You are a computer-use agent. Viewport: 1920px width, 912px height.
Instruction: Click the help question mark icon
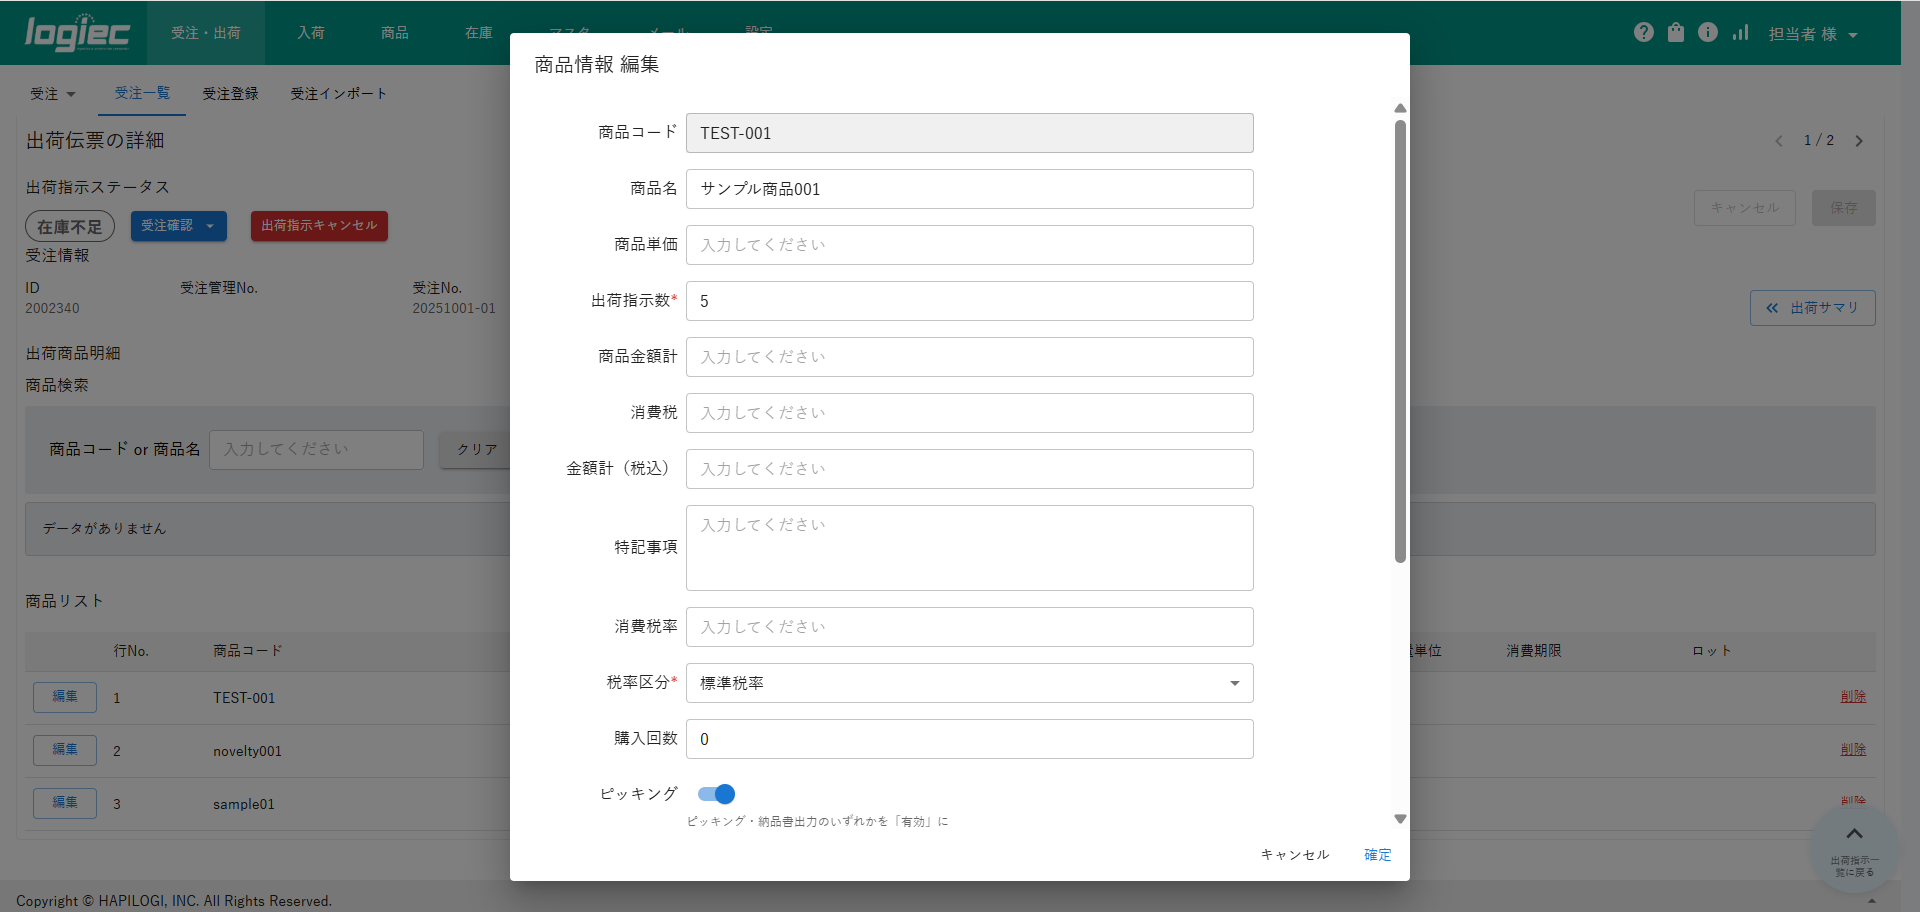(x=1643, y=32)
